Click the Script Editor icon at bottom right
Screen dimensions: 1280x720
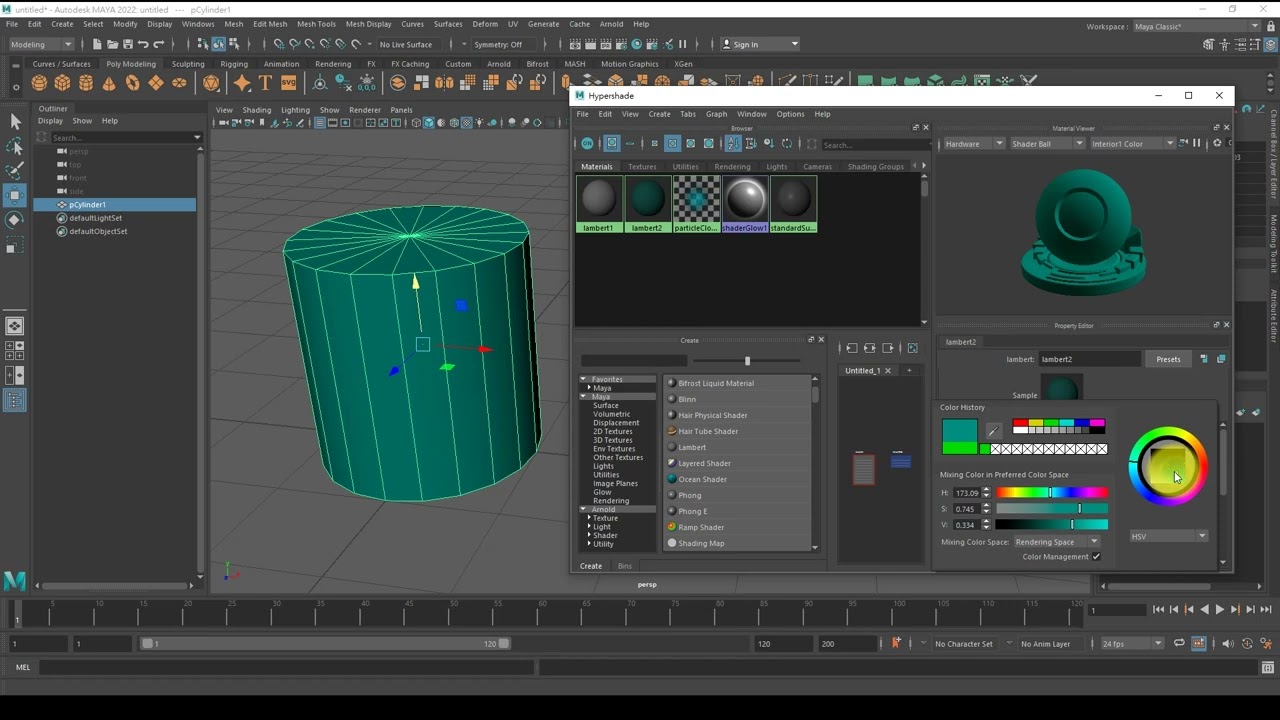pos(1268,667)
